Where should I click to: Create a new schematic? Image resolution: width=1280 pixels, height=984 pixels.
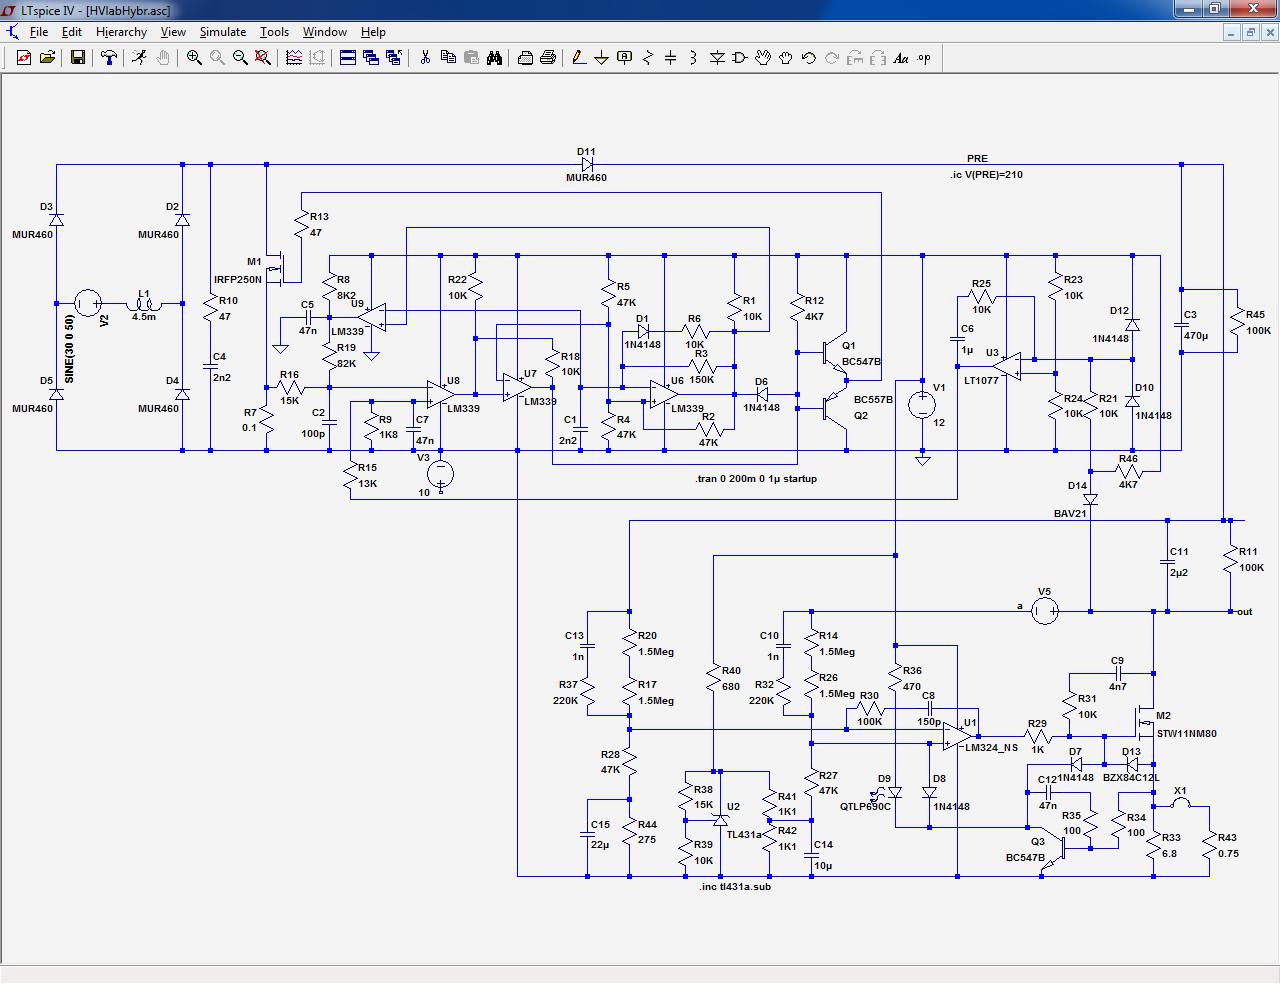[x=24, y=58]
